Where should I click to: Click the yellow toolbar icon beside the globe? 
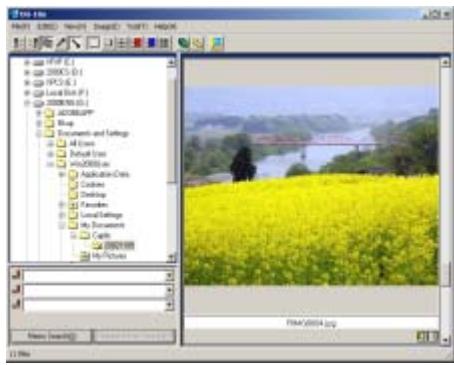coord(198,43)
